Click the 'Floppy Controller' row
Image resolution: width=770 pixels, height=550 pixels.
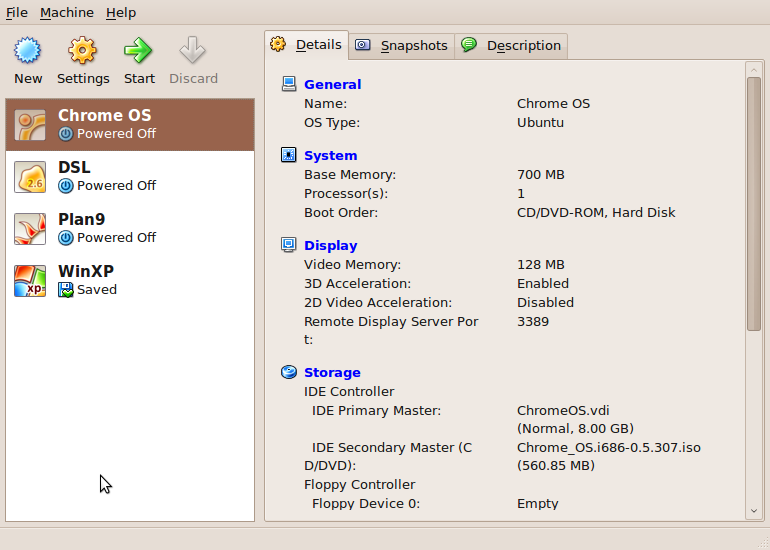(x=359, y=485)
